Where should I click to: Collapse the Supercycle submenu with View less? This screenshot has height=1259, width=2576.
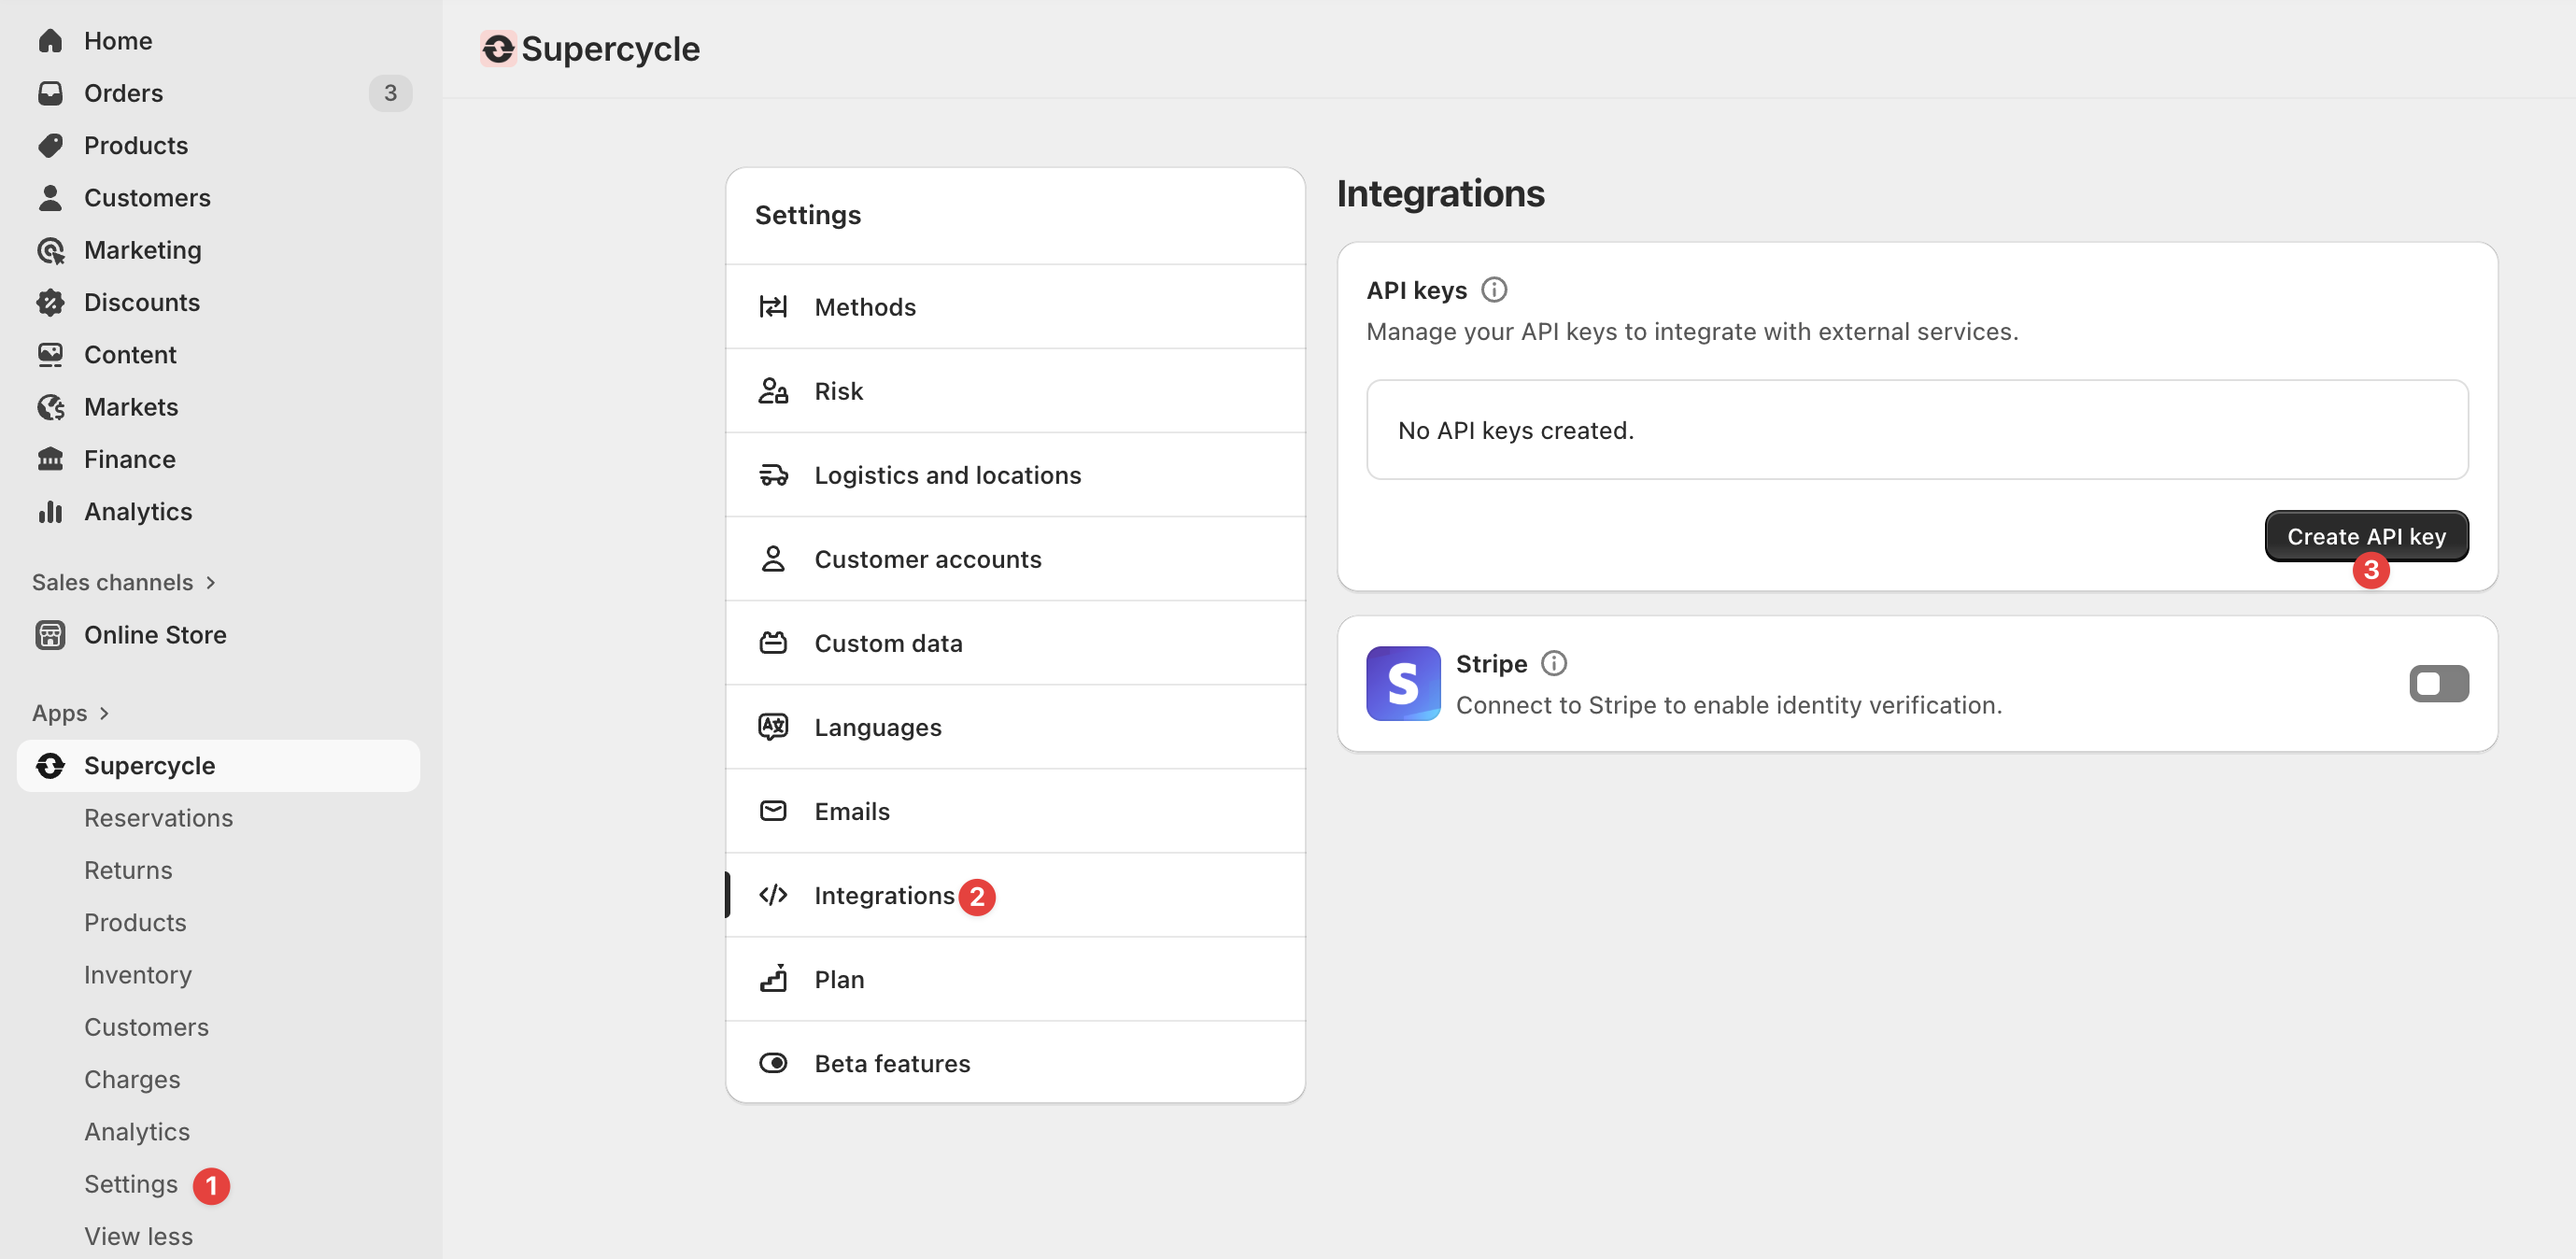pyautogui.click(x=138, y=1236)
